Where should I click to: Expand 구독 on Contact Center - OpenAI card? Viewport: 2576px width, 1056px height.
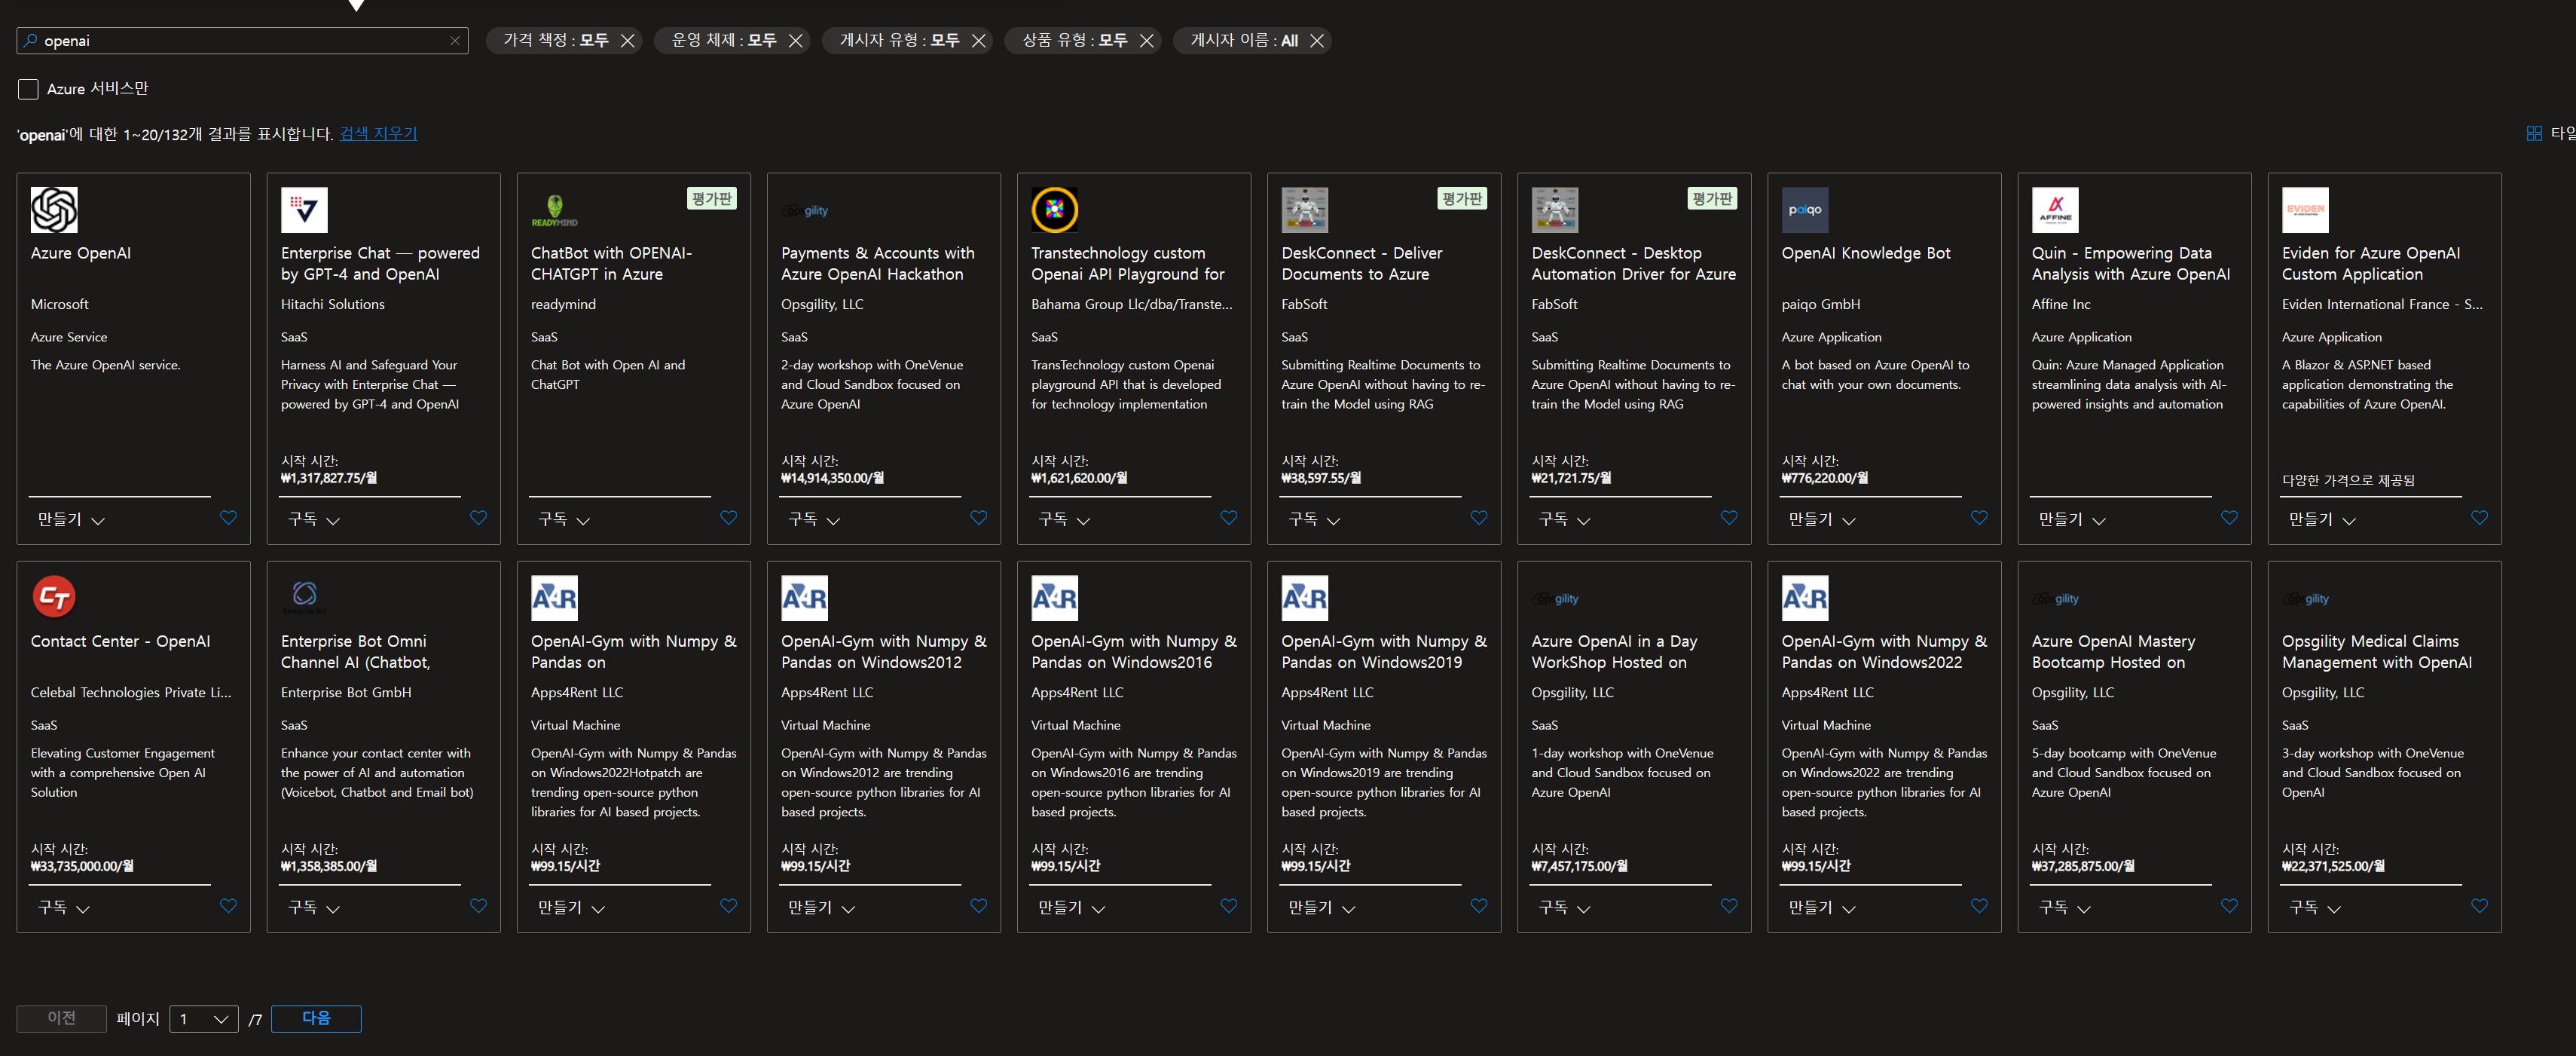(64, 907)
